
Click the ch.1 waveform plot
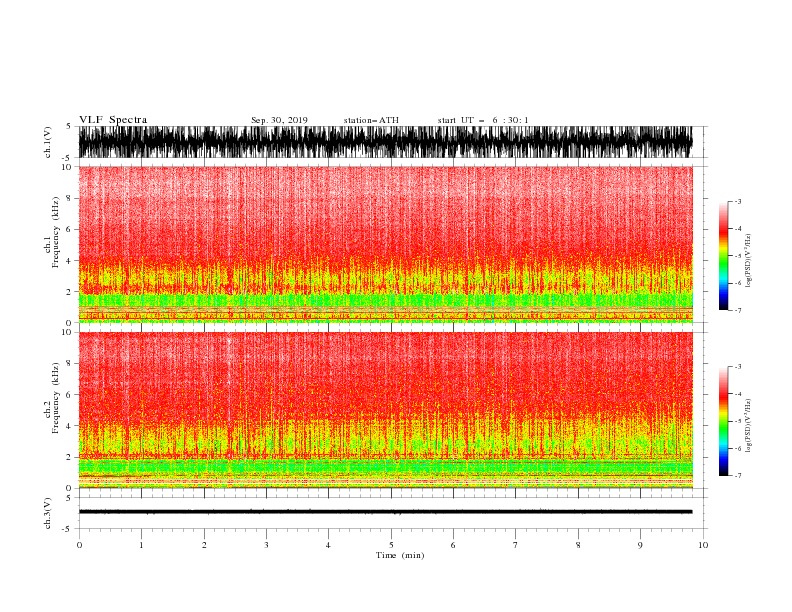point(385,142)
